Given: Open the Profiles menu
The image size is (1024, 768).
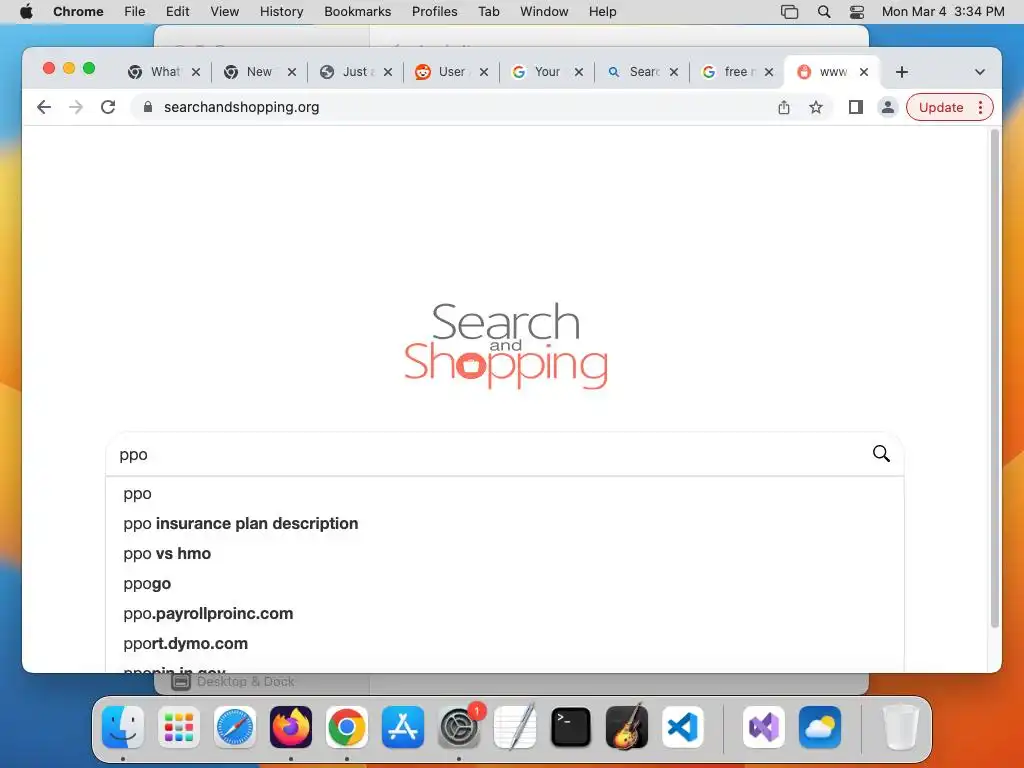Looking at the screenshot, I should click(434, 12).
